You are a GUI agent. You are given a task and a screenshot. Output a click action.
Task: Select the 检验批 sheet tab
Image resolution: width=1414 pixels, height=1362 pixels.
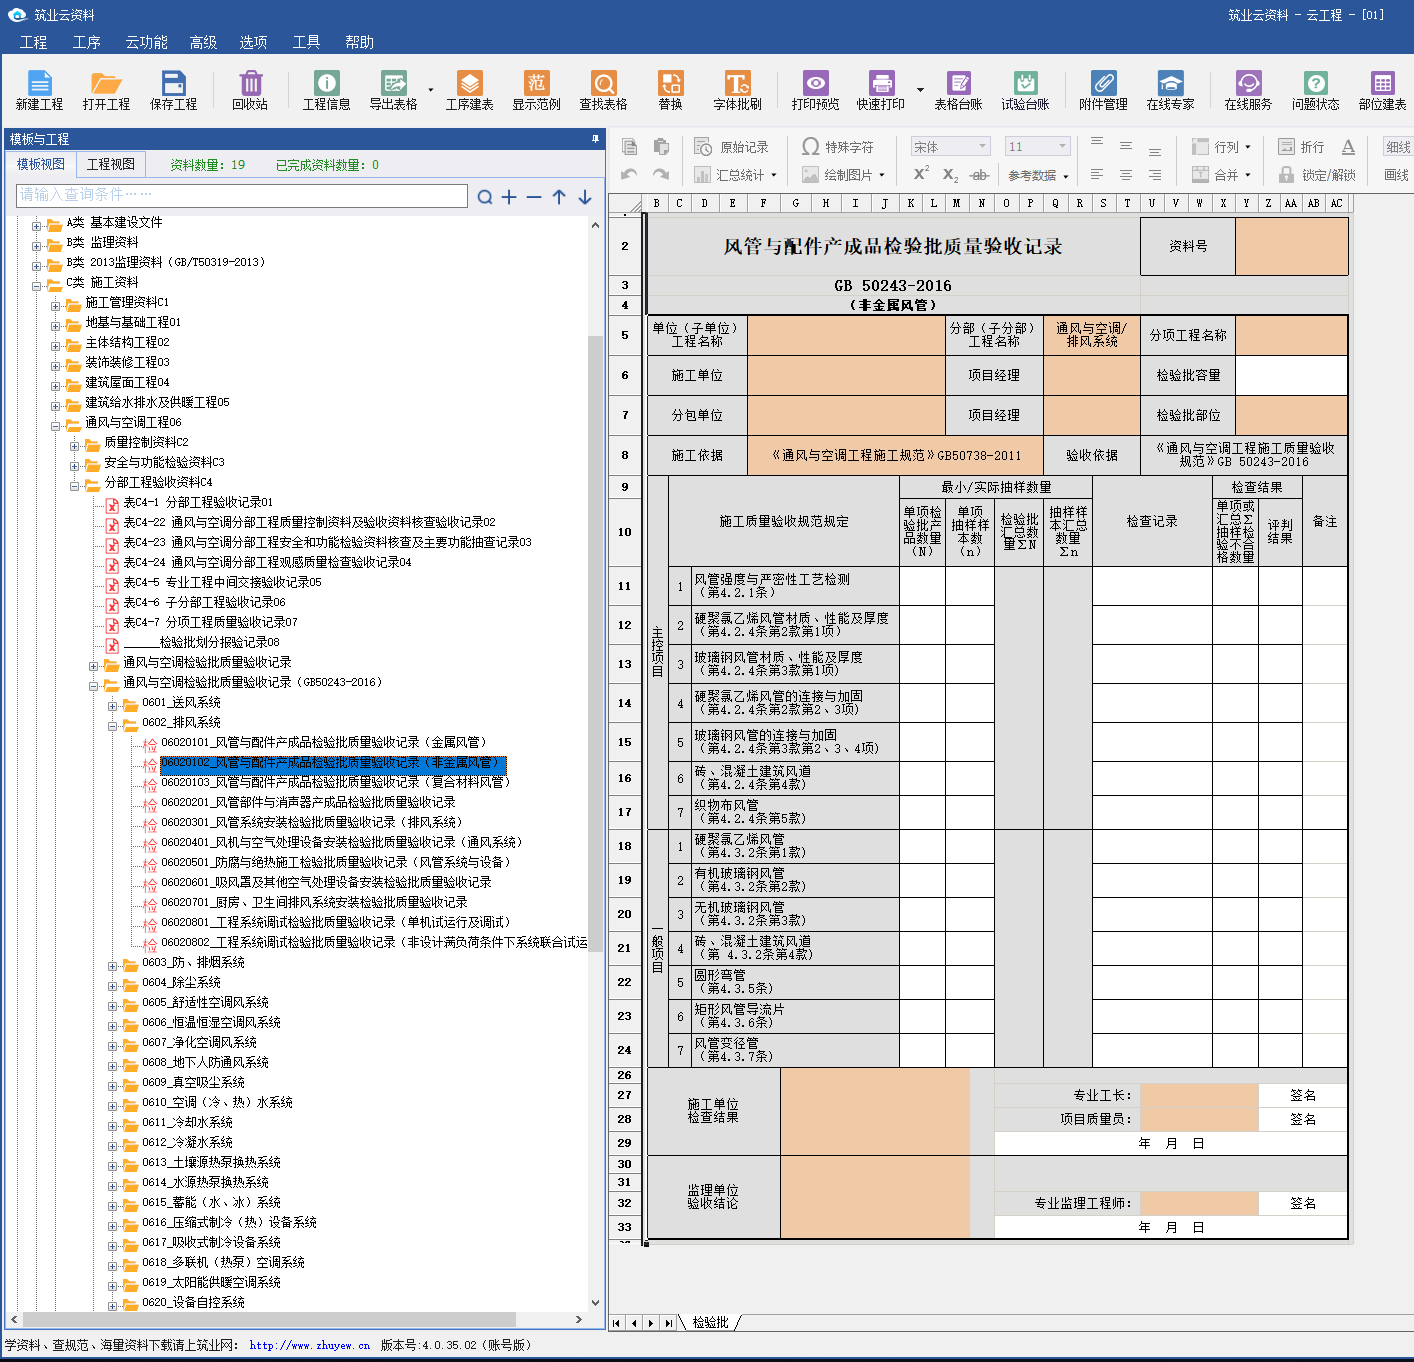click(x=710, y=1322)
